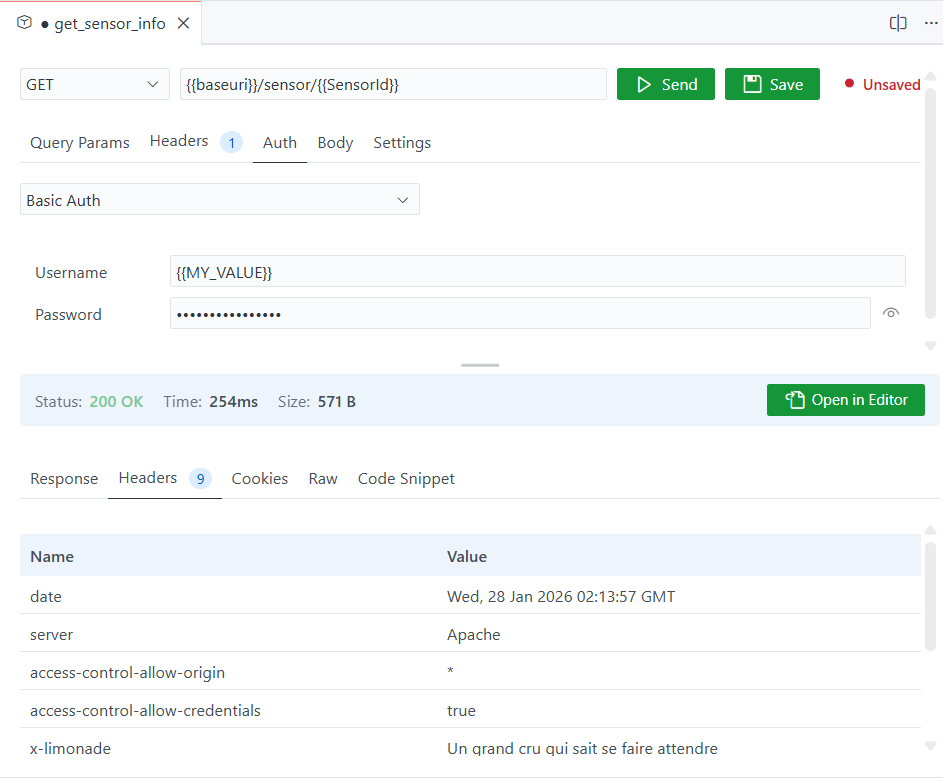Open the more actions ellipsis menu
The width and height of the screenshot is (943, 778).
coord(931,22)
